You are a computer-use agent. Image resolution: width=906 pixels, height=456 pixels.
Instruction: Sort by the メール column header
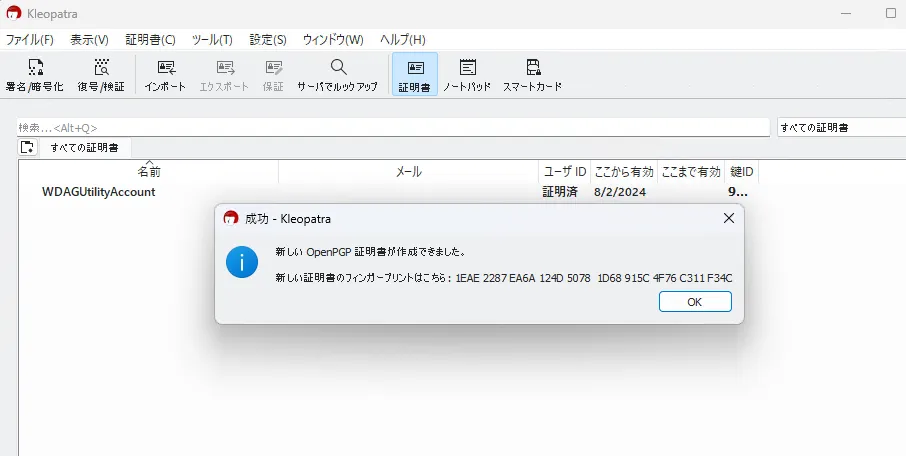point(409,172)
